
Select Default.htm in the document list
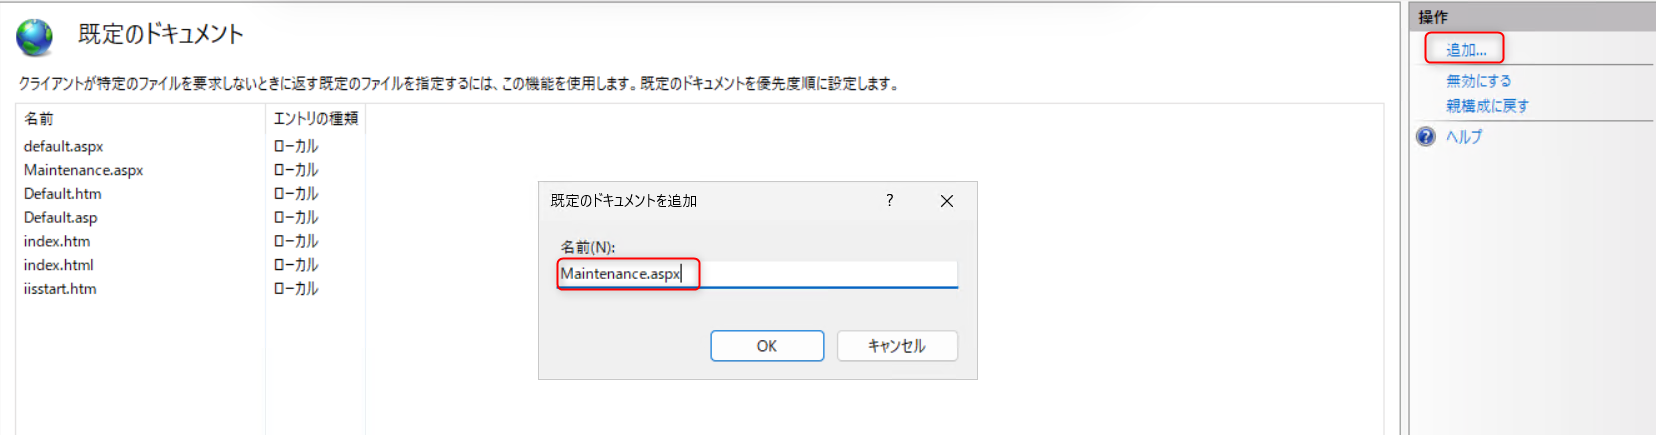tap(62, 194)
